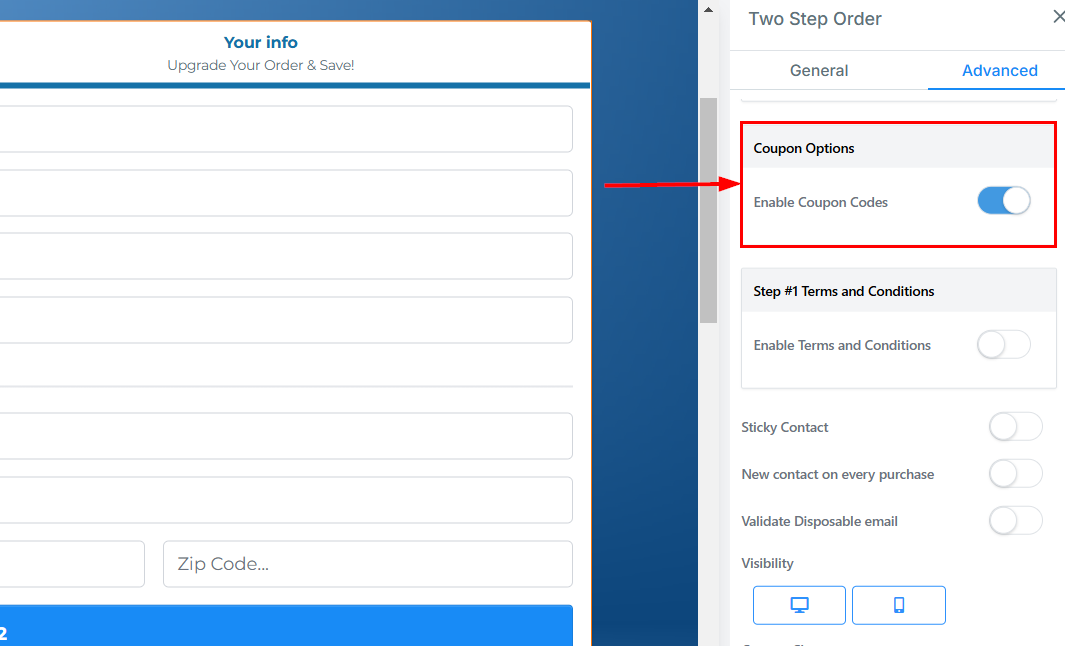
Task: Click the topmost form input field
Action: pyautogui.click(x=286, y=129)
